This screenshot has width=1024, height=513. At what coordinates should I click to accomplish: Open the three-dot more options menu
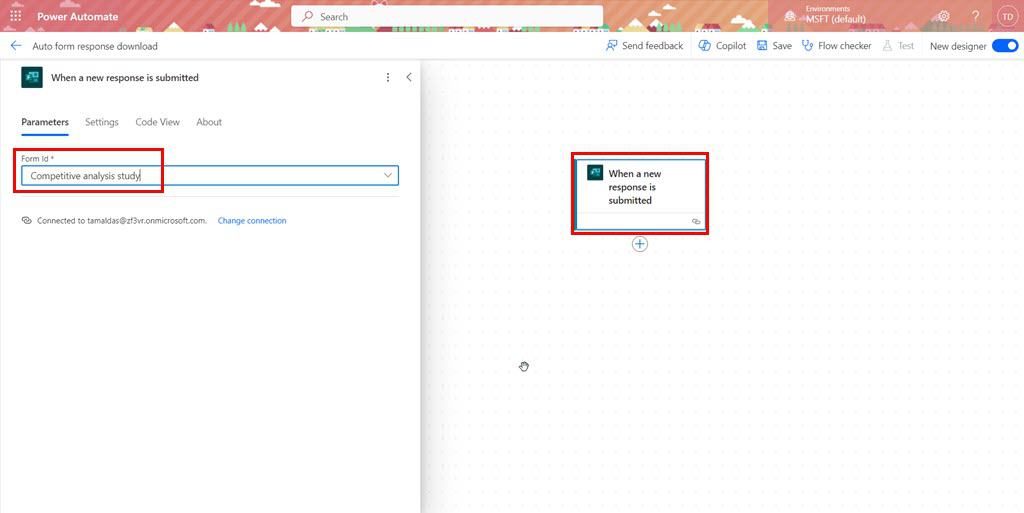coord(388,77)
